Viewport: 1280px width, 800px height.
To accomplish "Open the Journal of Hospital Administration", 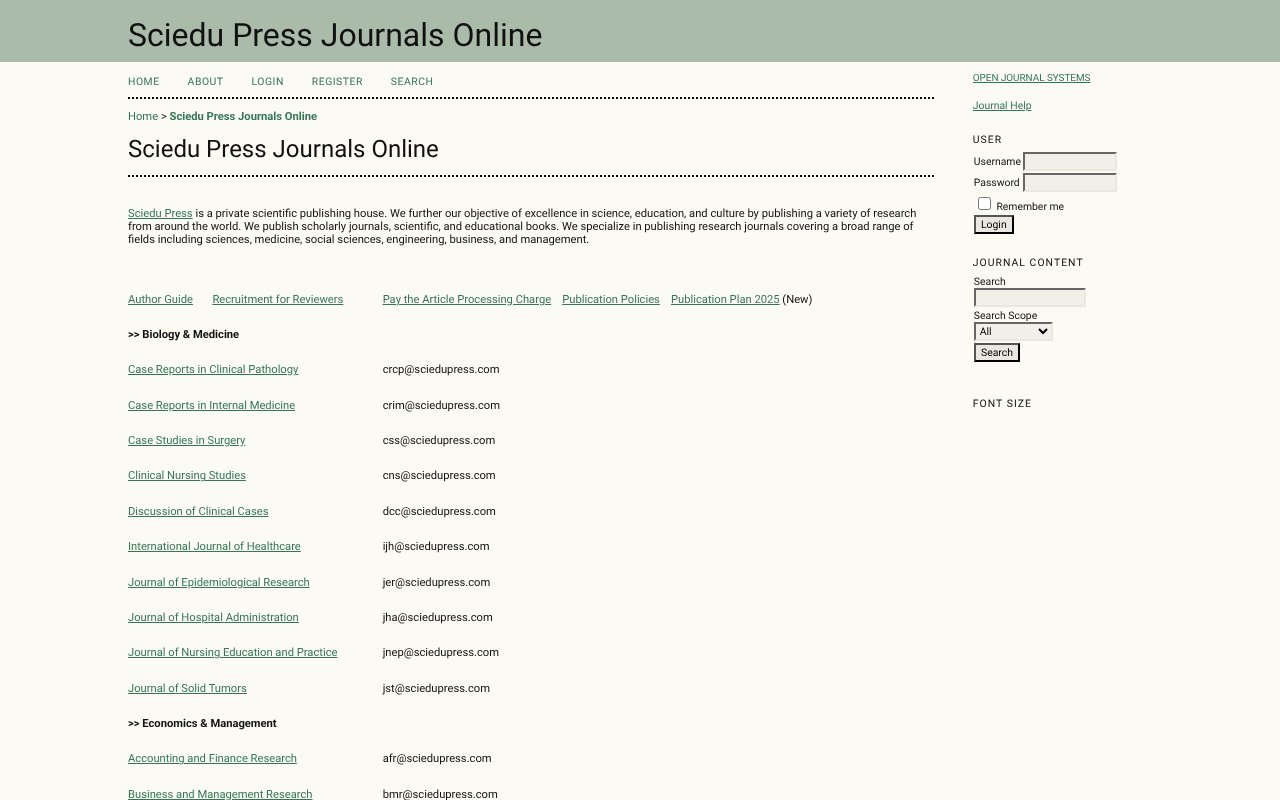I will pos(213,617).
